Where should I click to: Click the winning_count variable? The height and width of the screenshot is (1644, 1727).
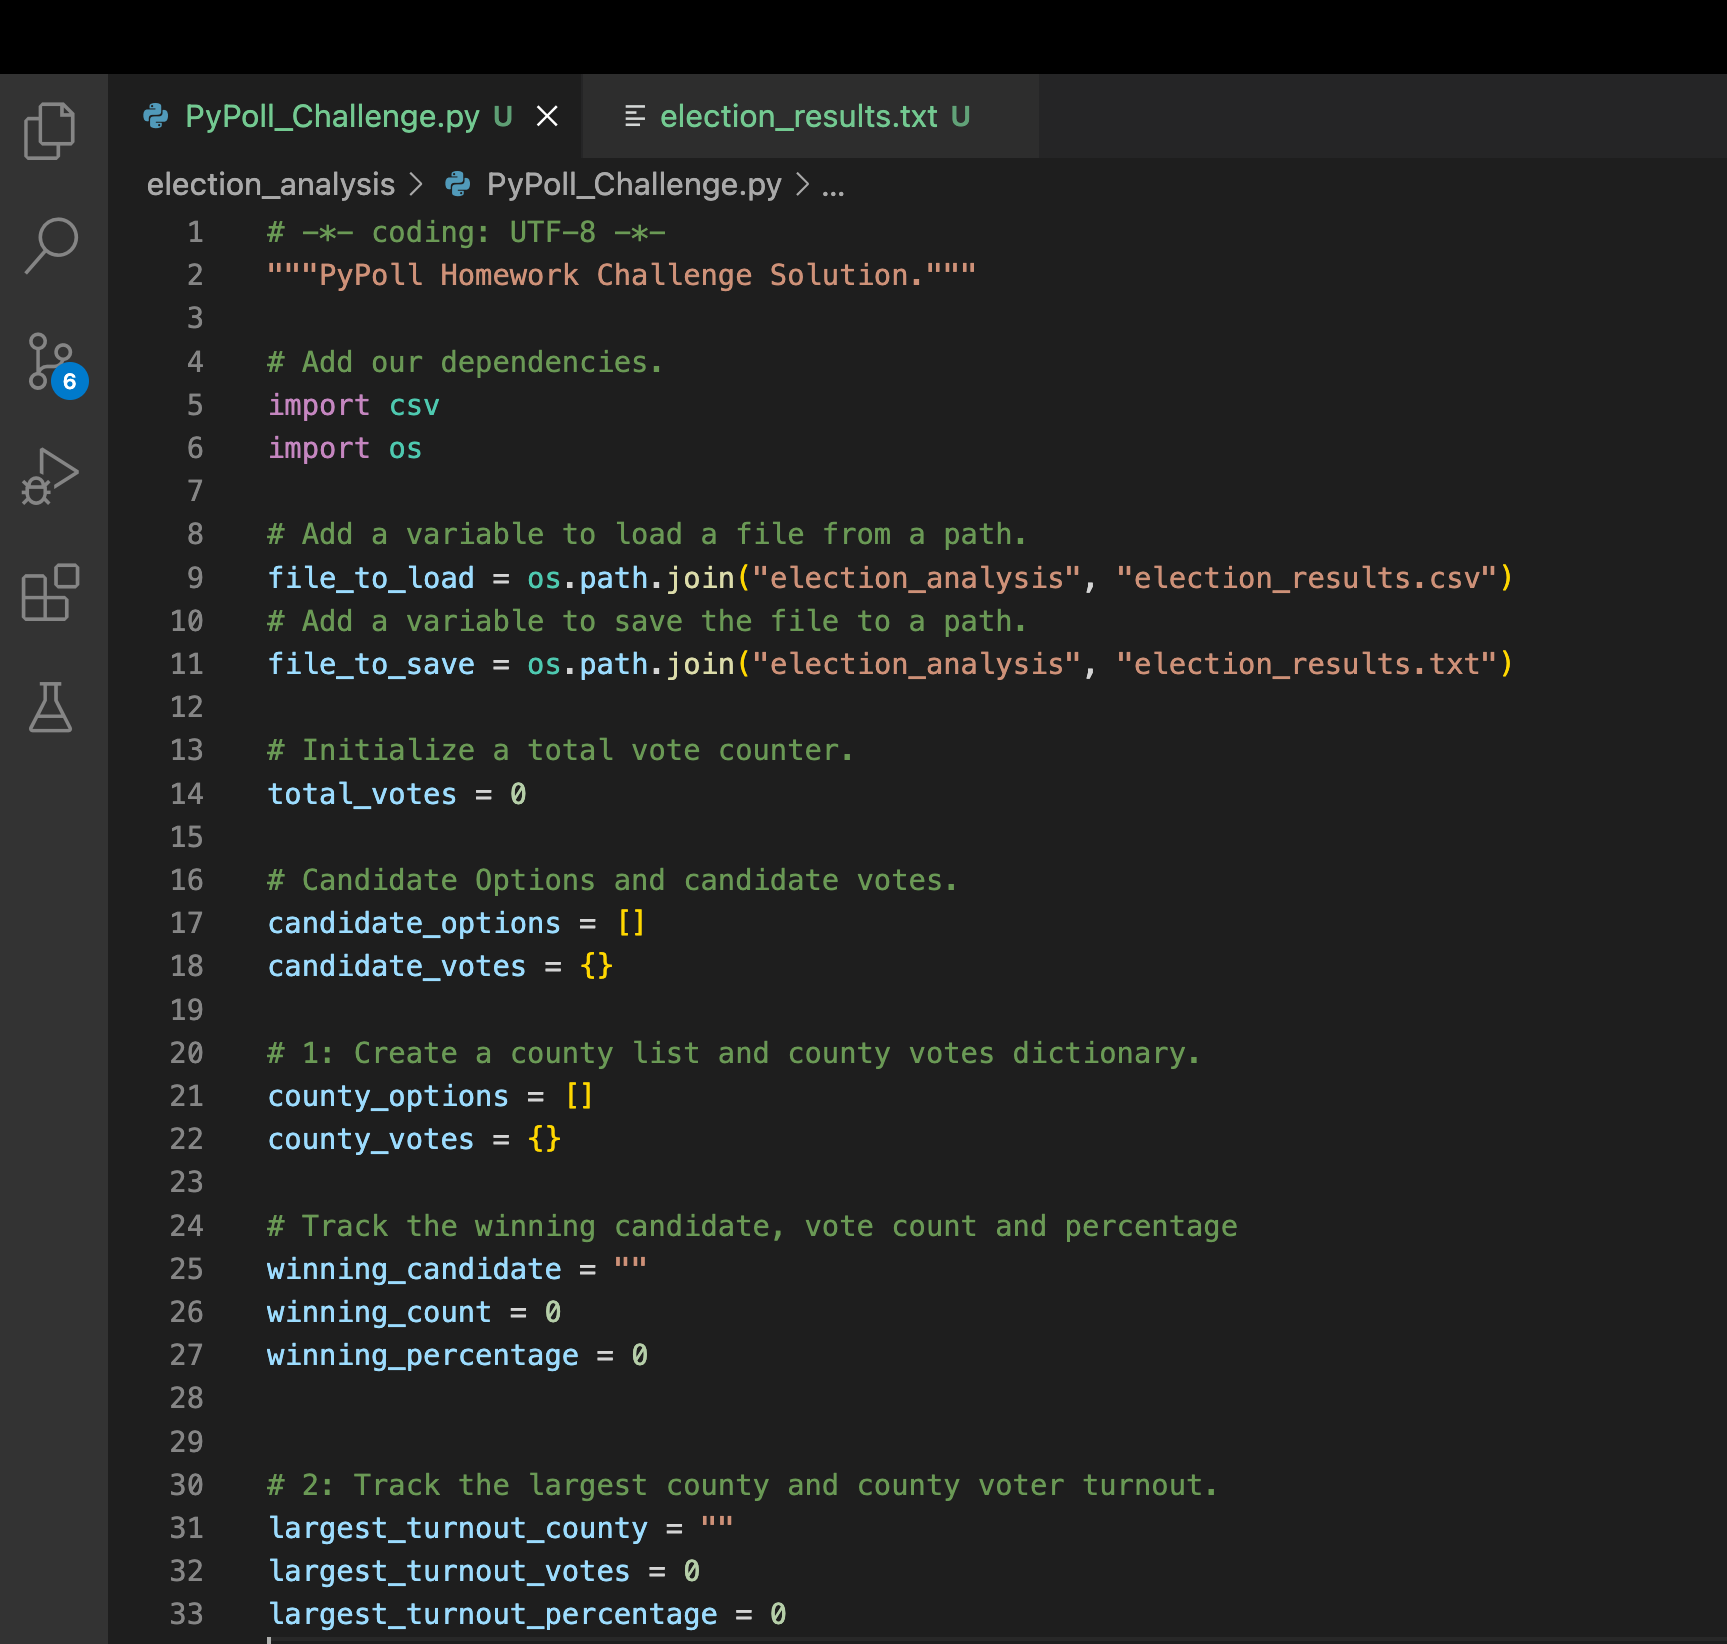[379, 1312]
